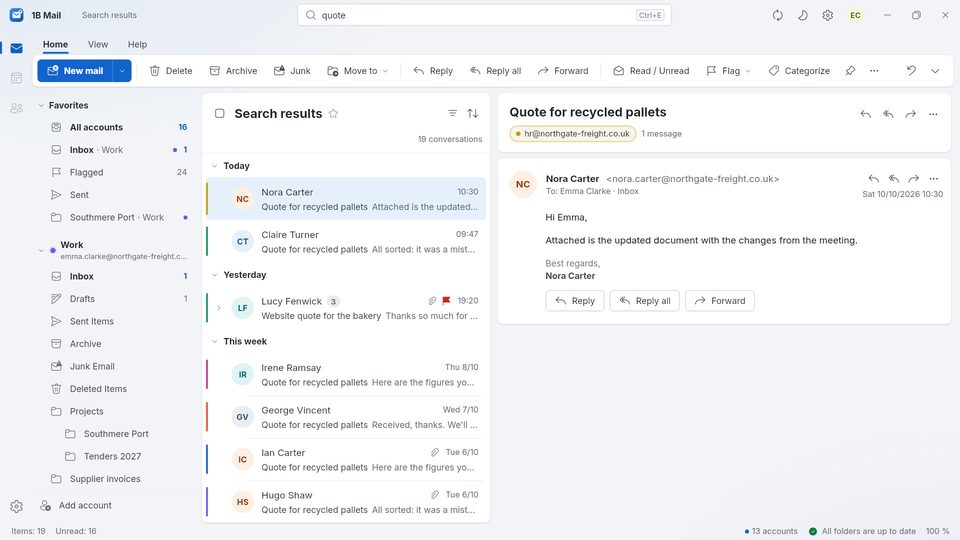The image size is (960, 540).
Task: Open the filter icon in message list
Action: pyautogui.click(x=452, y=113)
